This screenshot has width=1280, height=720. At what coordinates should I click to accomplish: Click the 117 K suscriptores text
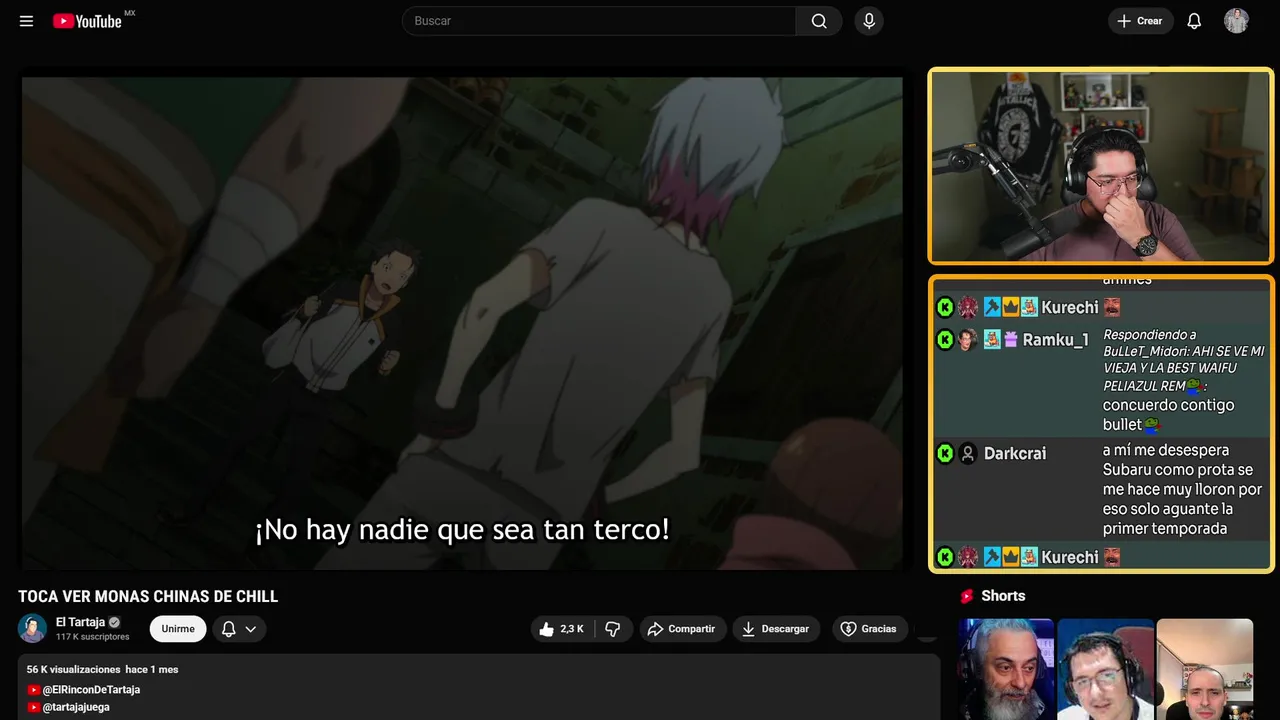93,637
